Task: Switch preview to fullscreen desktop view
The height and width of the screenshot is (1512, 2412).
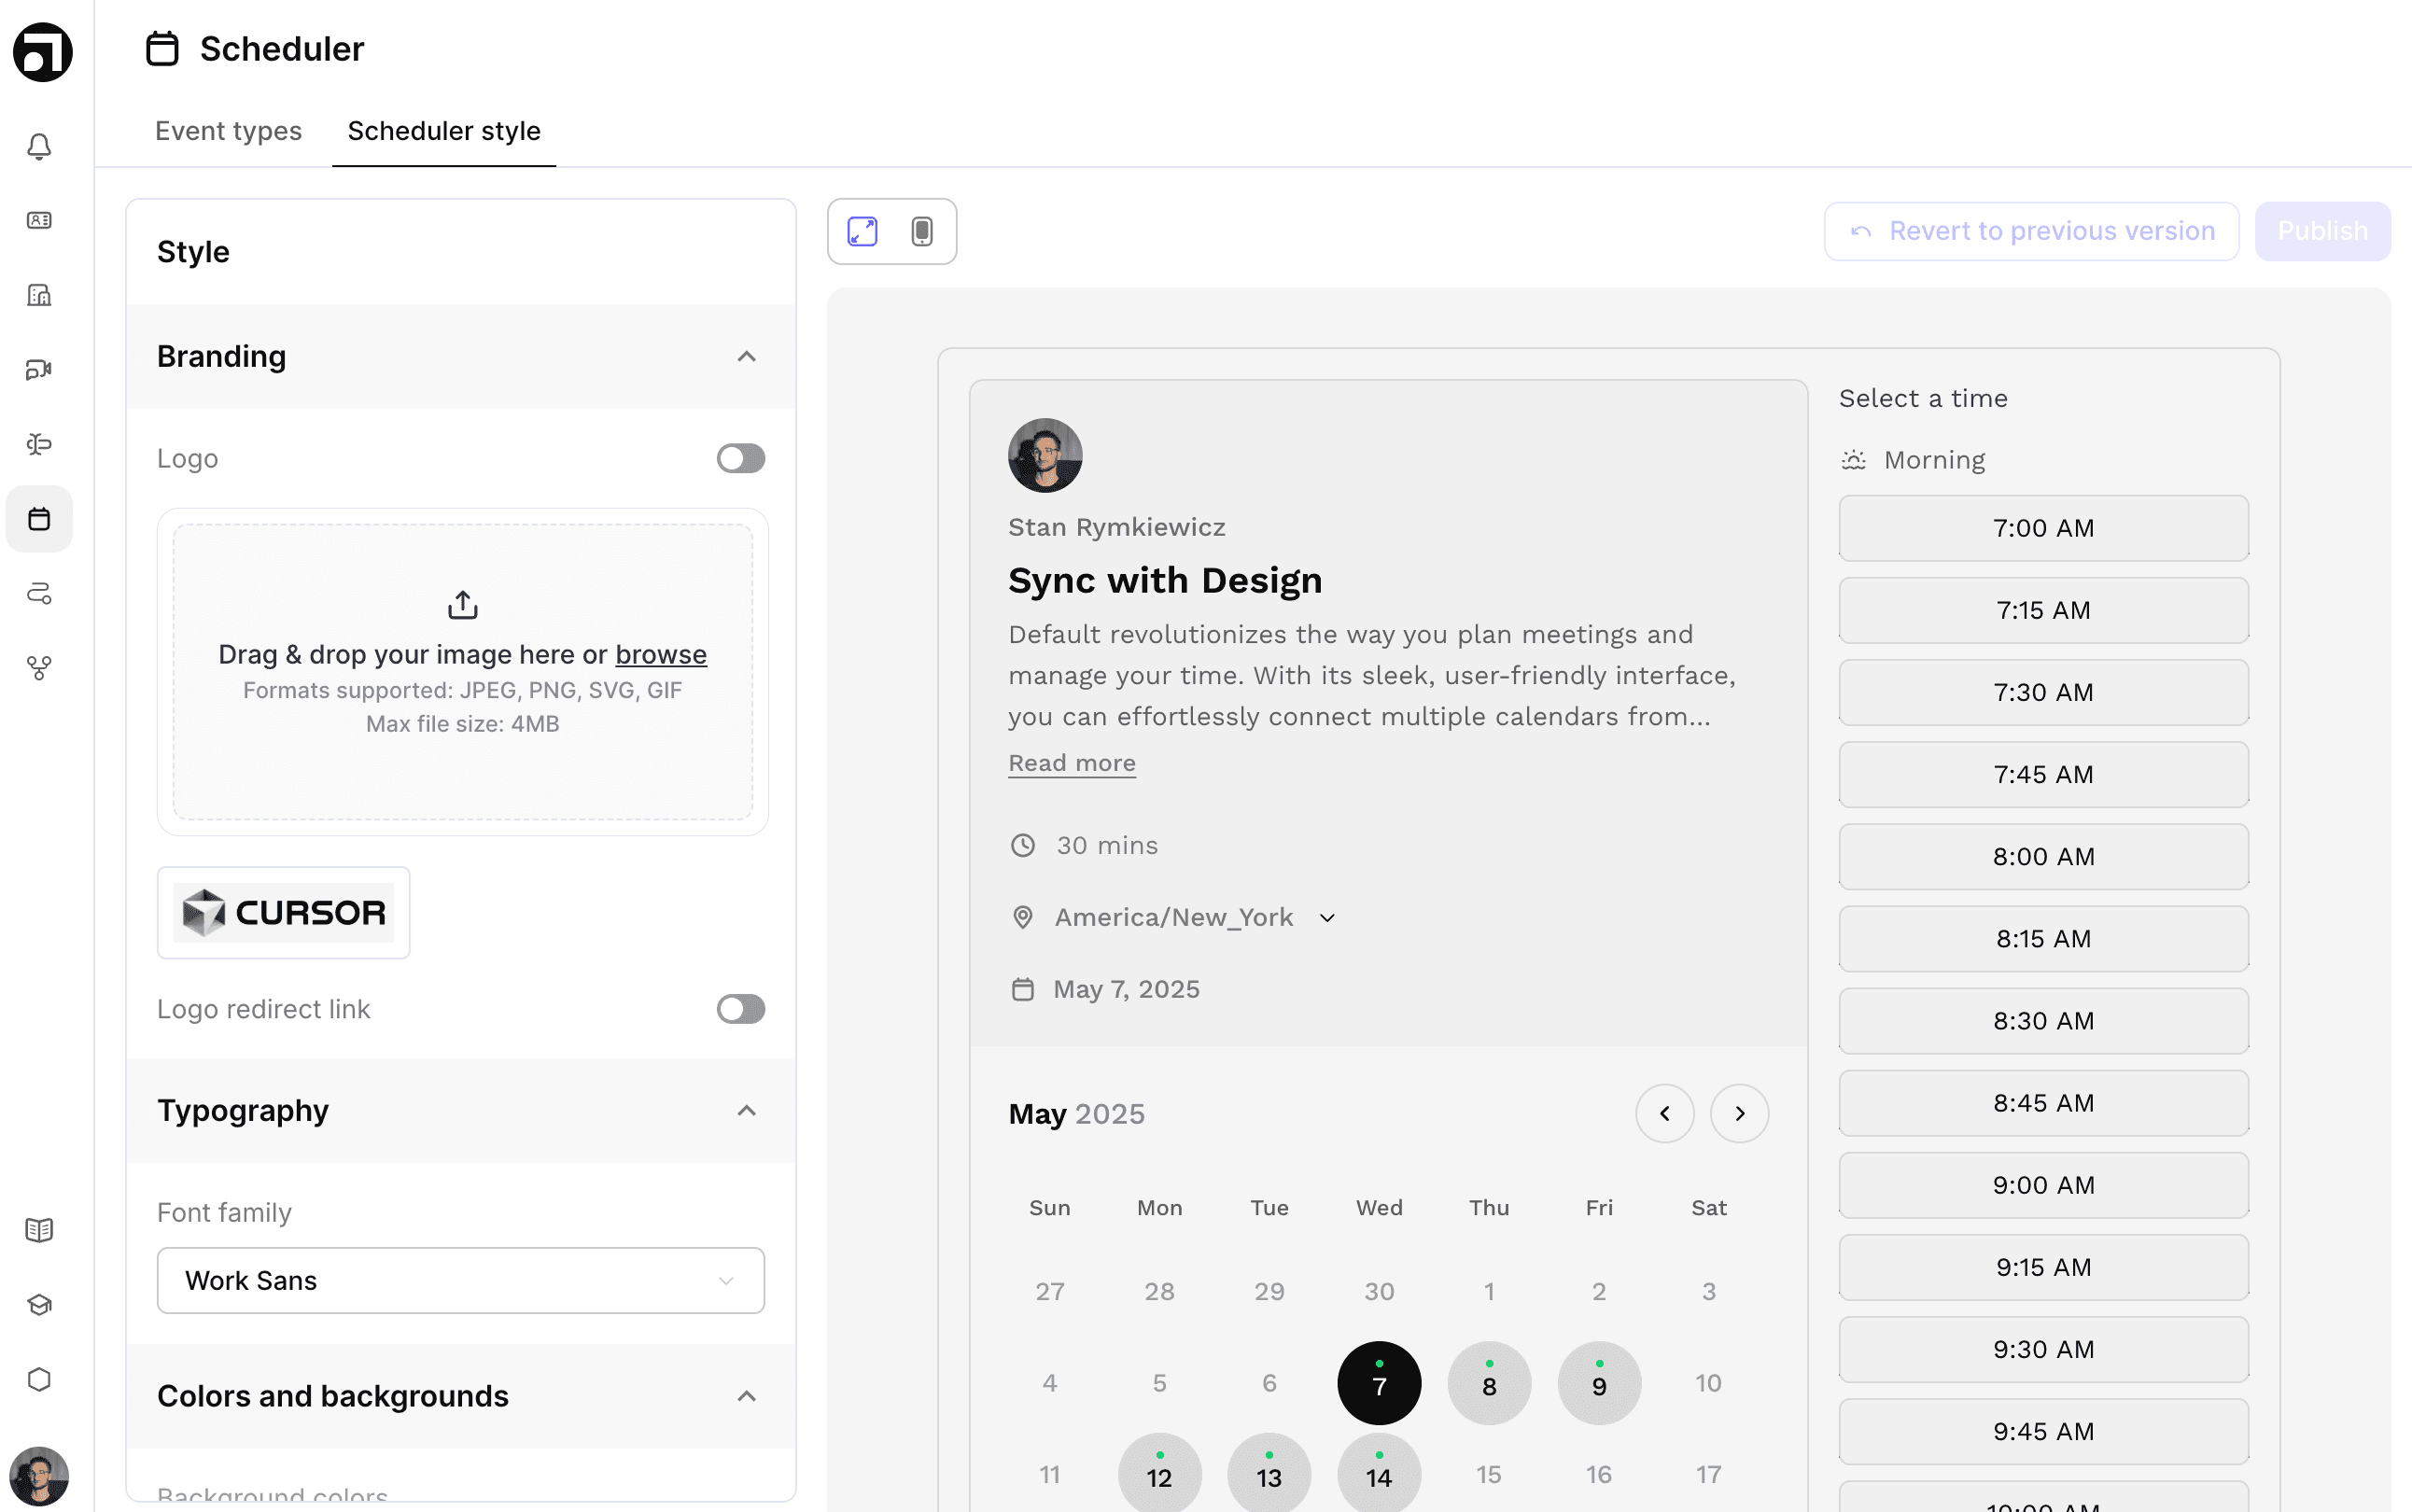Action: tap(862, 231)
